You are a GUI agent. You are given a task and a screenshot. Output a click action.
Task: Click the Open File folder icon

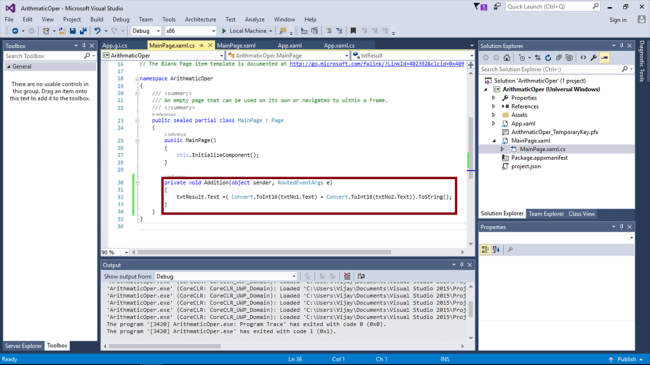[62, 31]
